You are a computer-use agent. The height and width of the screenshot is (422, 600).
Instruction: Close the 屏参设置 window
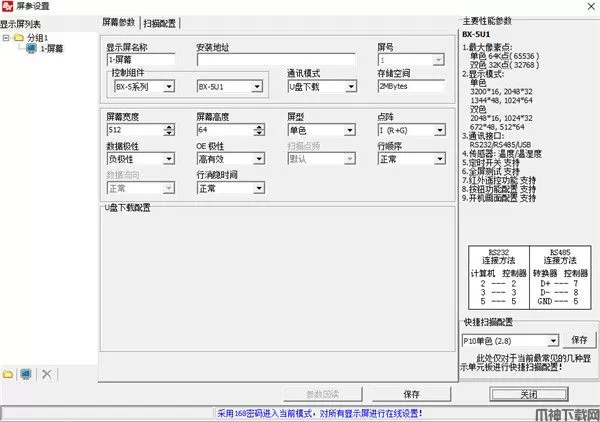(591, 6)
